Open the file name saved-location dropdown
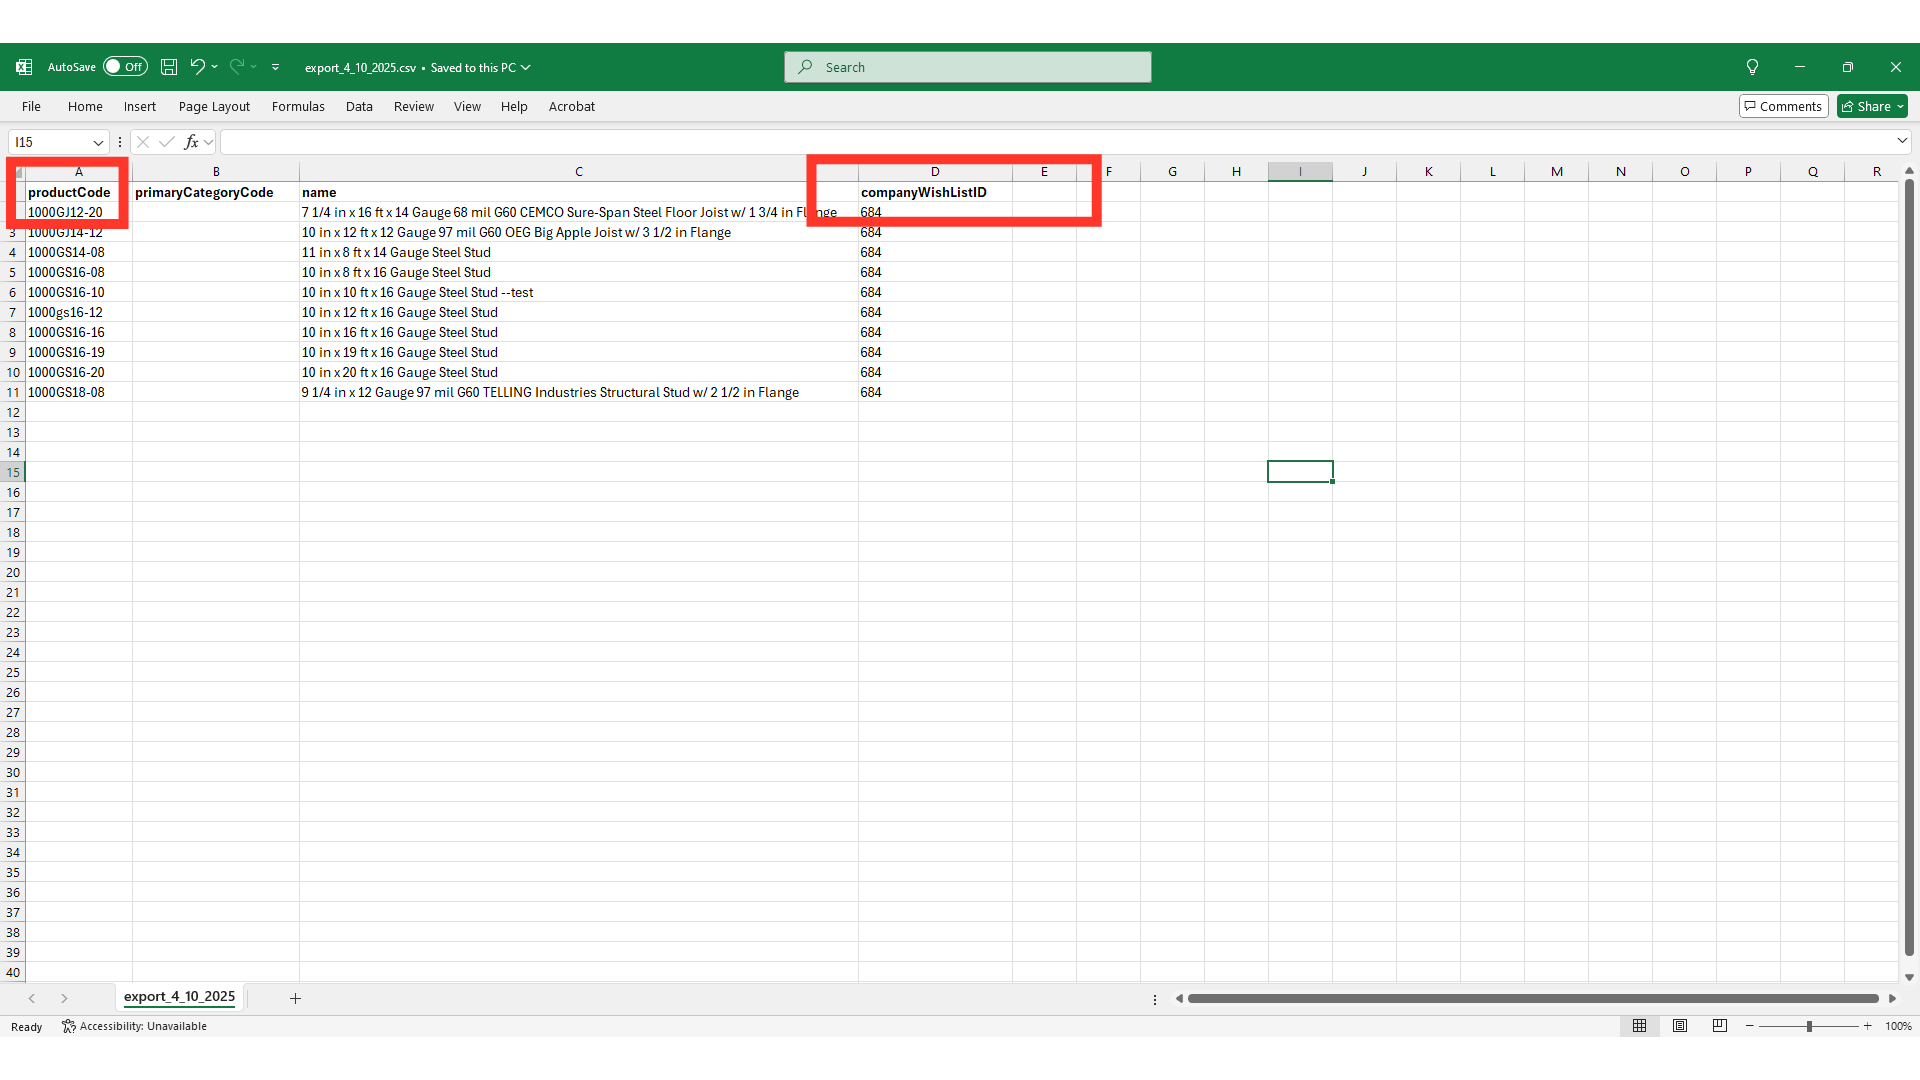The height and width of the screenshot is (1080, 1920). 526,67
